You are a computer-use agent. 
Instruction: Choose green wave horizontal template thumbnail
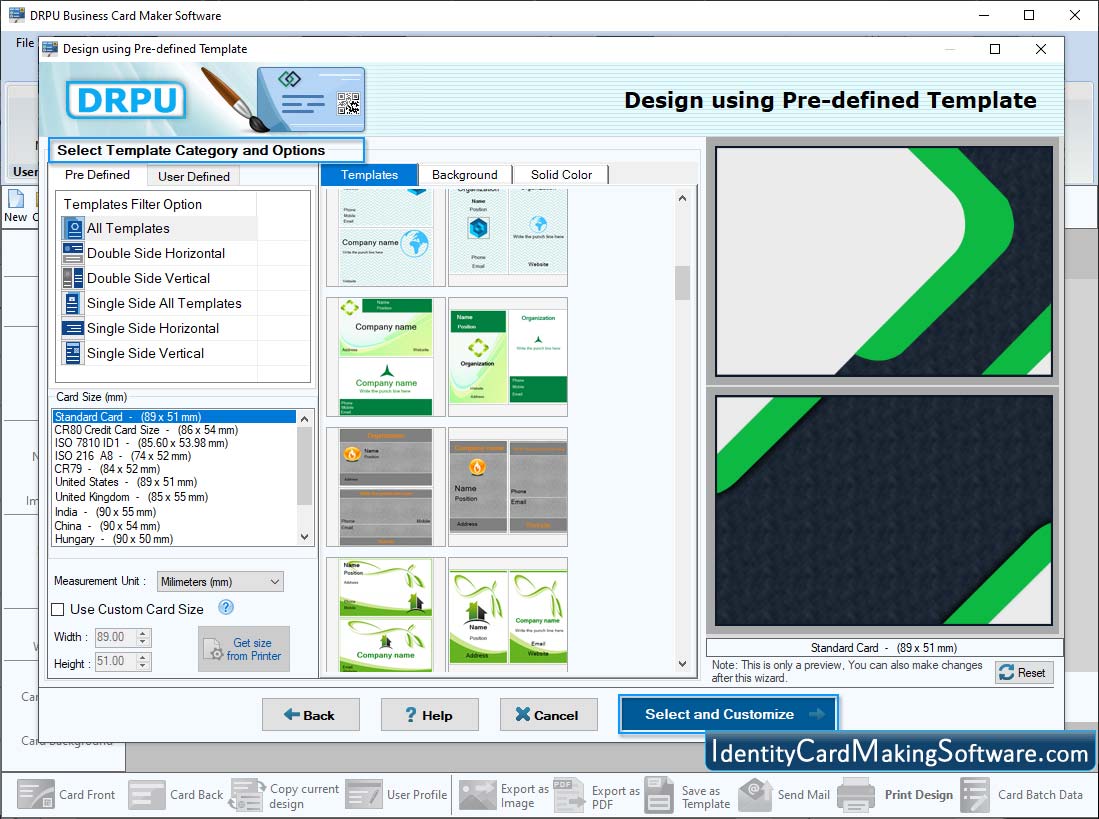coord(385,357)
